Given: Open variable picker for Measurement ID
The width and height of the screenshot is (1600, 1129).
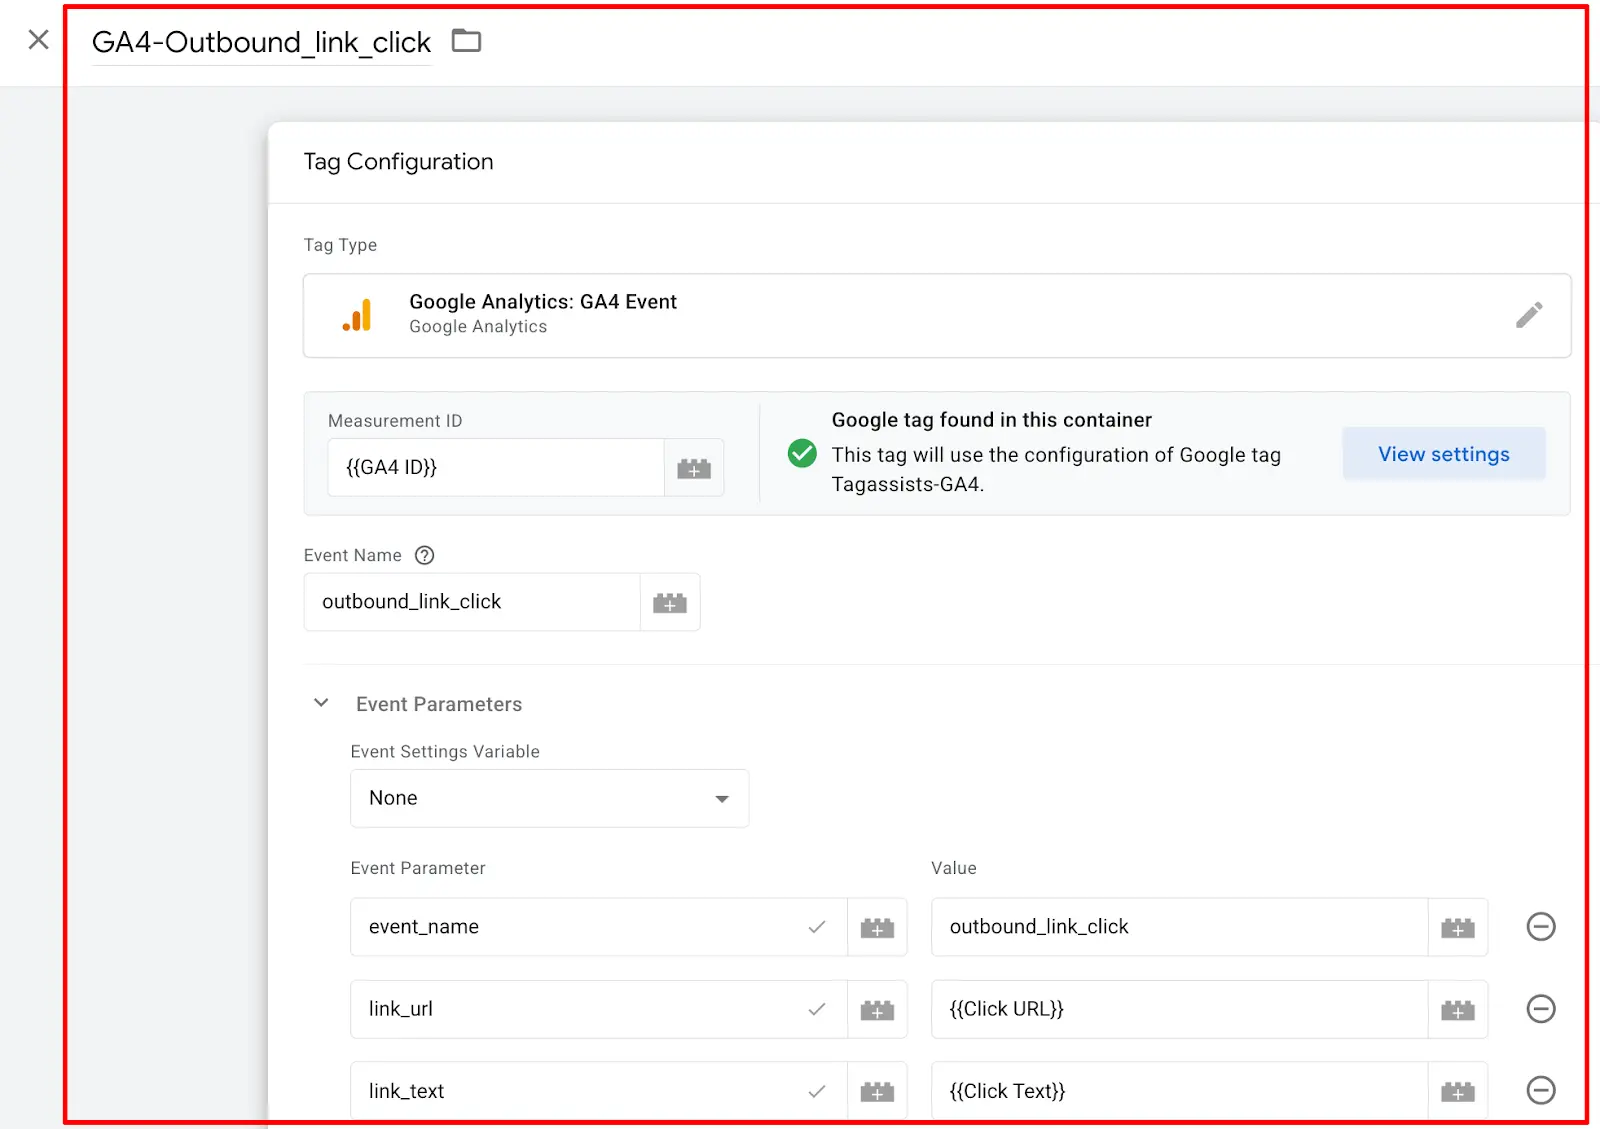Looking at the screenshot, I should (x=694, y=467).
